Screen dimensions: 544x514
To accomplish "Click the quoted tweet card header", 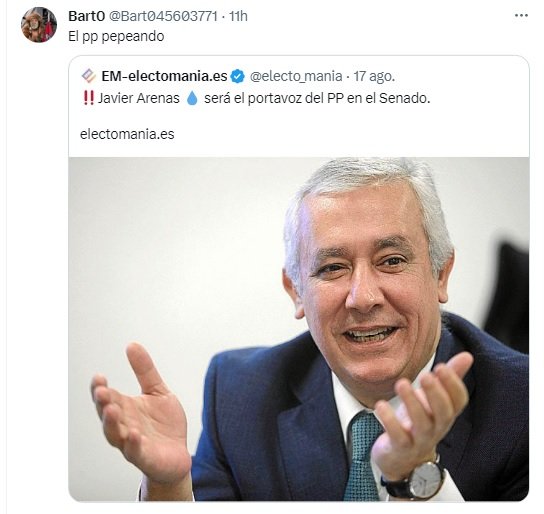I will point(238,76).
